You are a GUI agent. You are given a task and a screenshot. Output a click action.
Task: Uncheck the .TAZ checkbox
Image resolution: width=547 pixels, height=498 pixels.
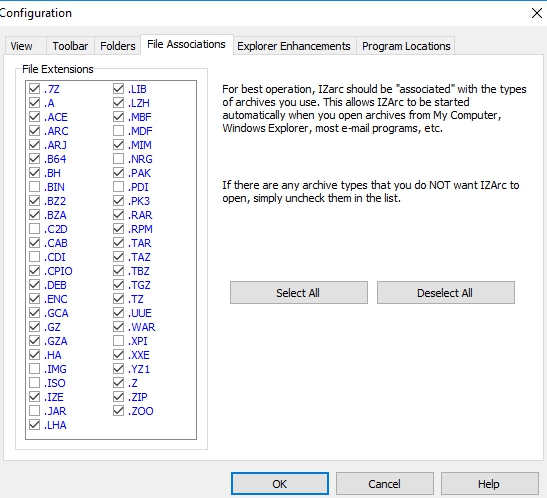point(119,257)
